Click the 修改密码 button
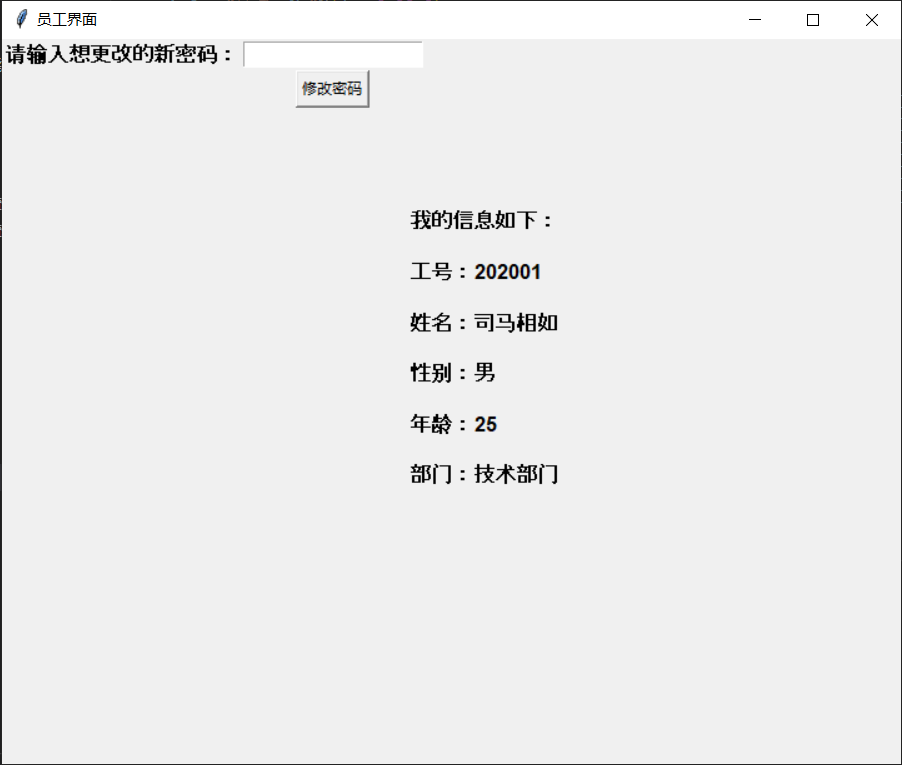The image size is (902, 765). click(332, 89)
